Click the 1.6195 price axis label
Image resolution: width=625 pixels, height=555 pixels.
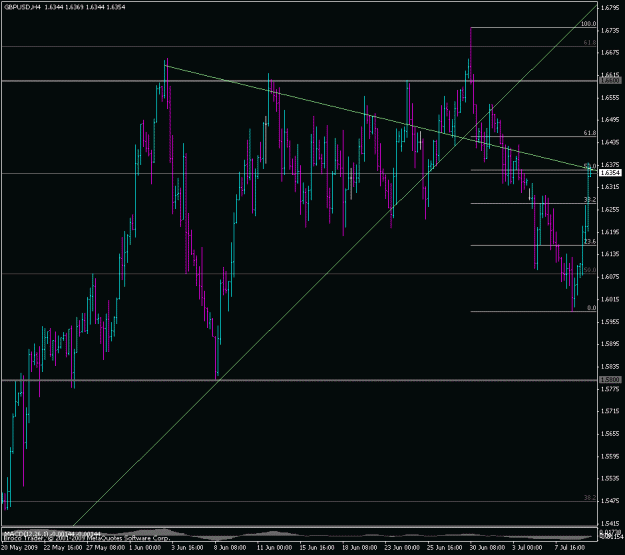610,232
